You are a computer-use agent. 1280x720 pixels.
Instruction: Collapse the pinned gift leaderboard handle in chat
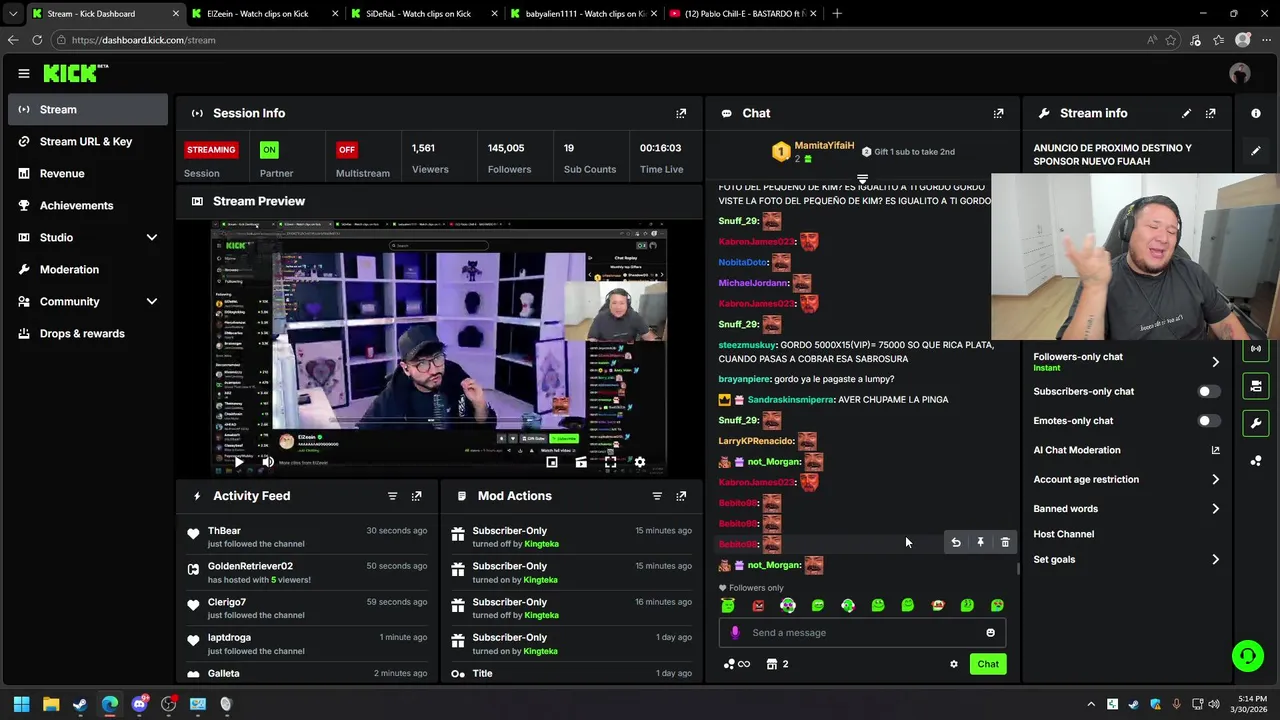(862, 179)
